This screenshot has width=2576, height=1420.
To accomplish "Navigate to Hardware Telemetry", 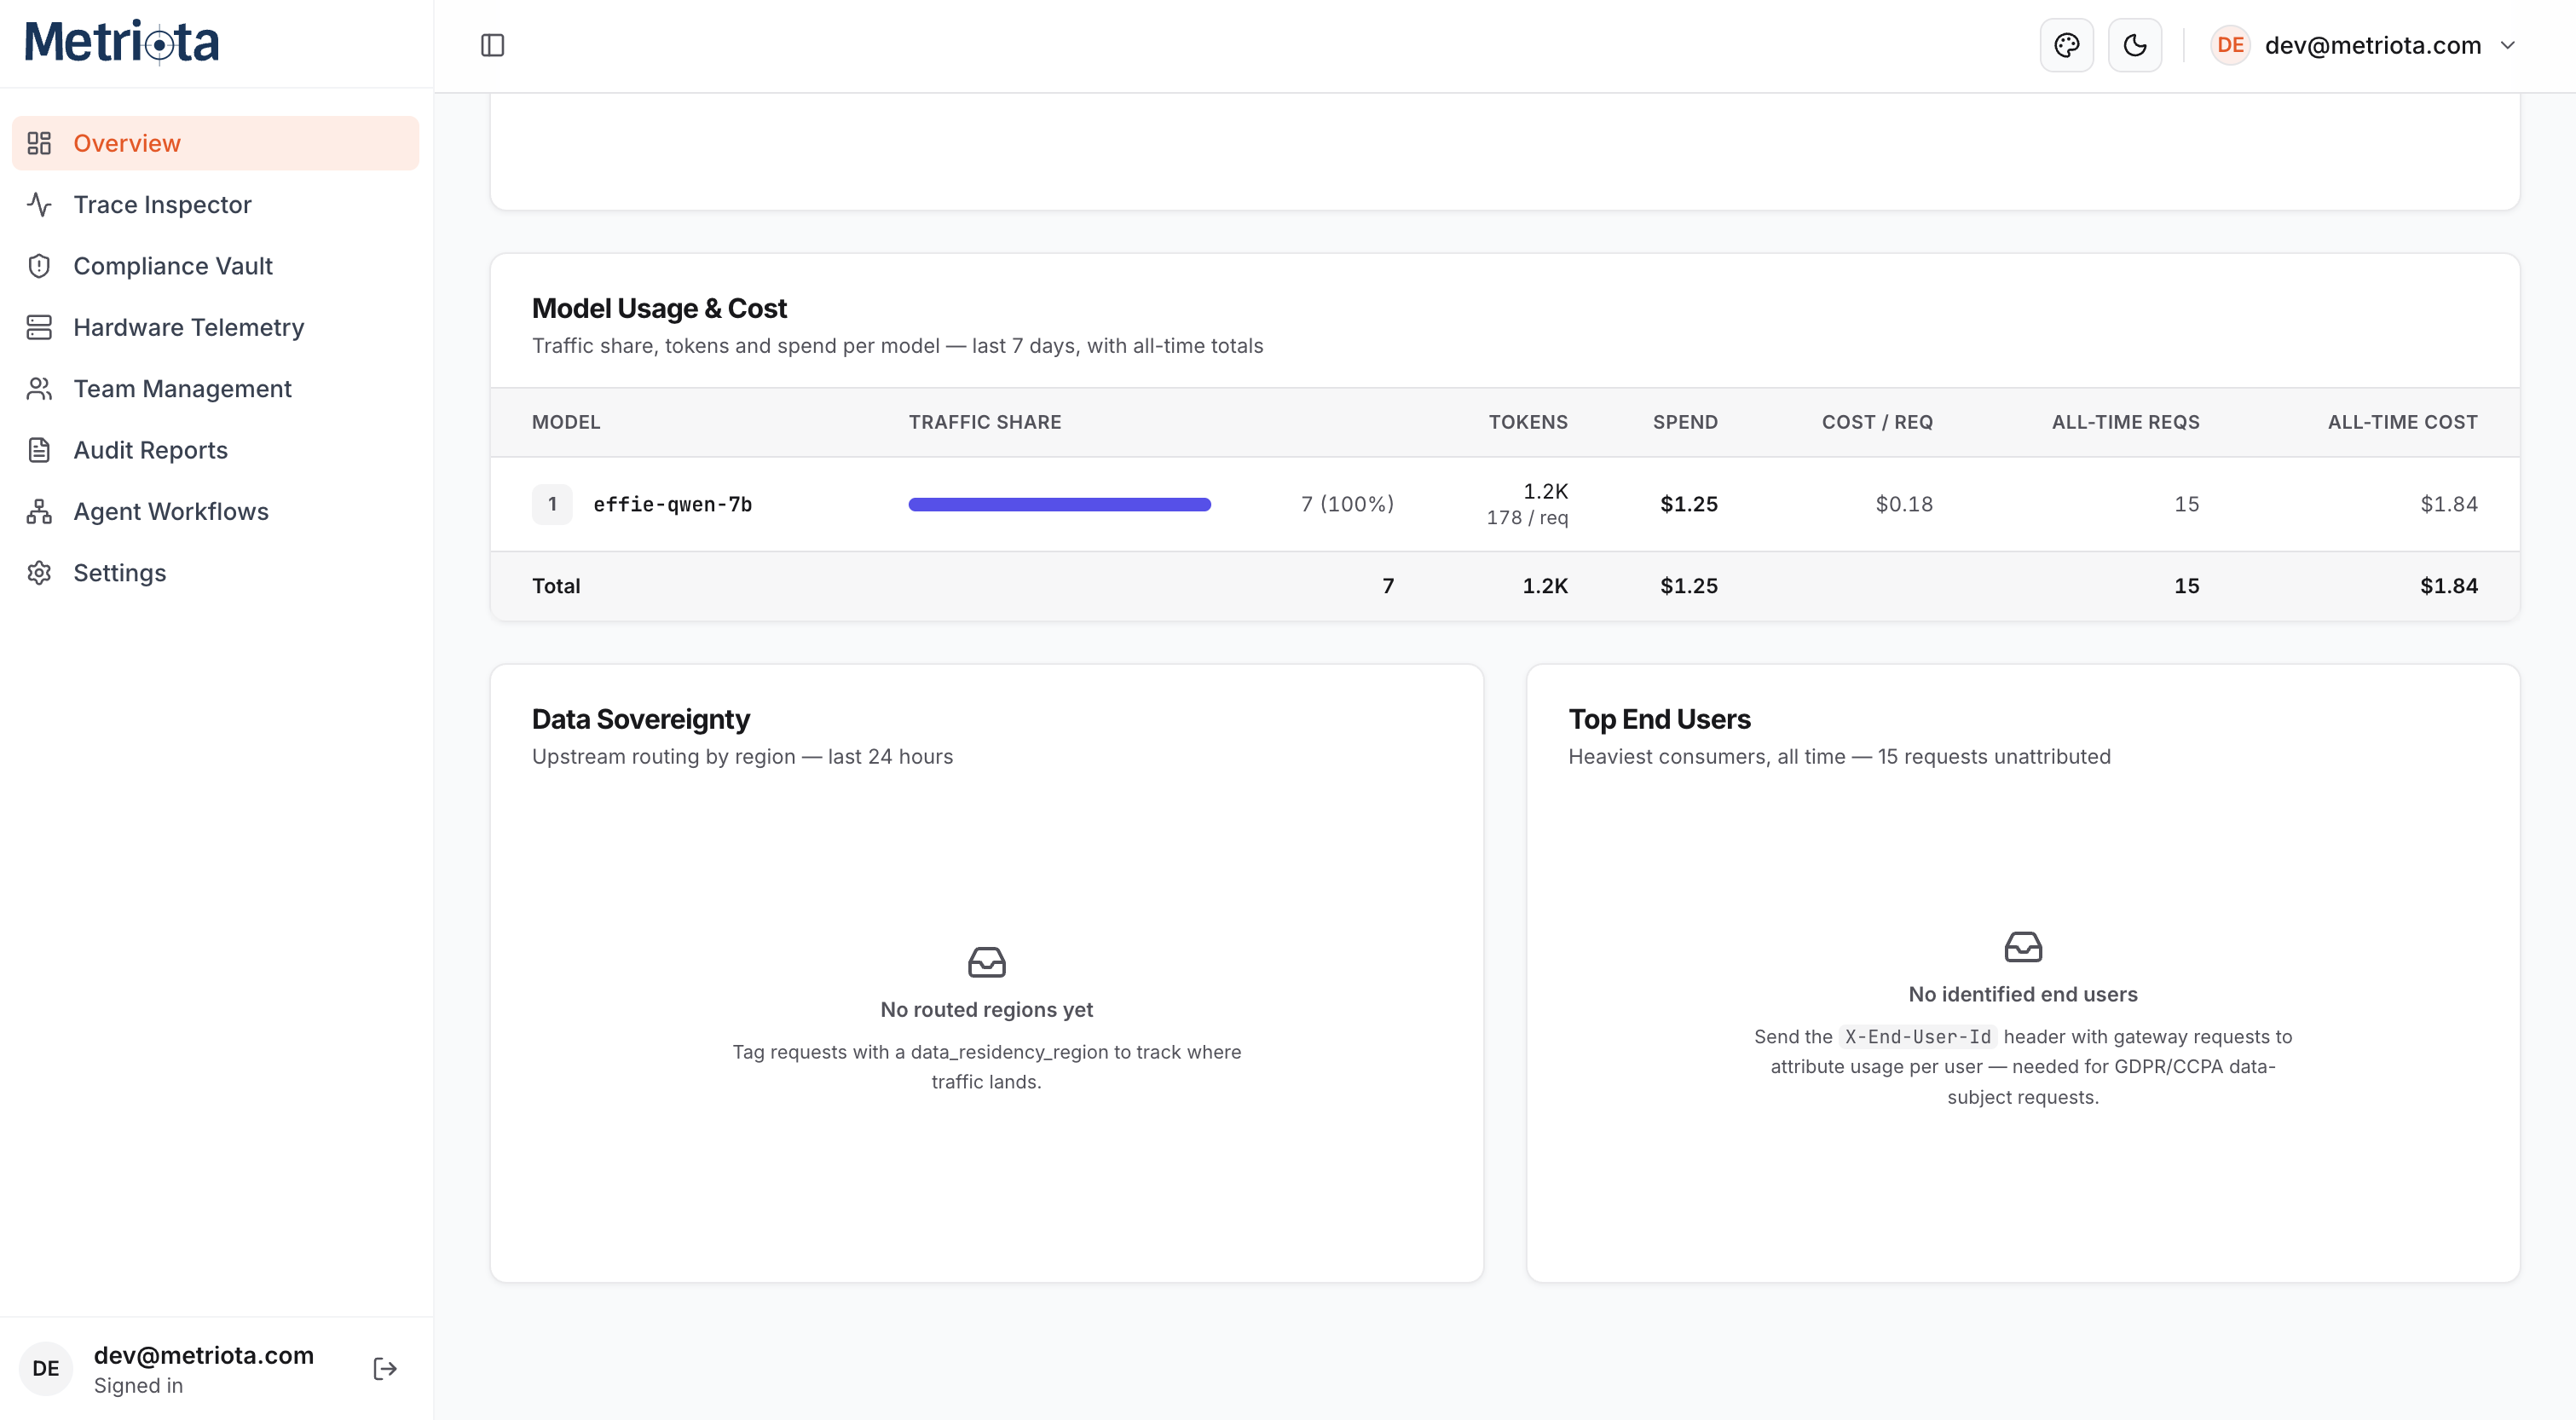I will point(215,327).
